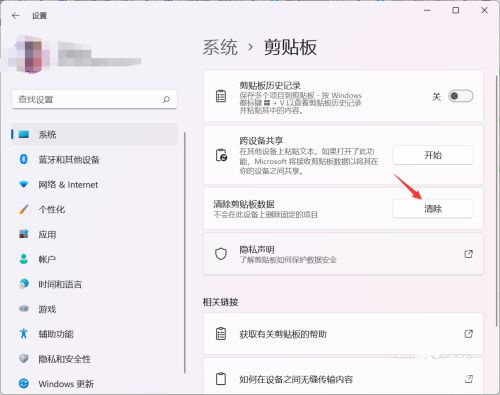The image size is (500, 395).
Task: Click the 清除剪贴板数据 title text
Action: [244, 204]
